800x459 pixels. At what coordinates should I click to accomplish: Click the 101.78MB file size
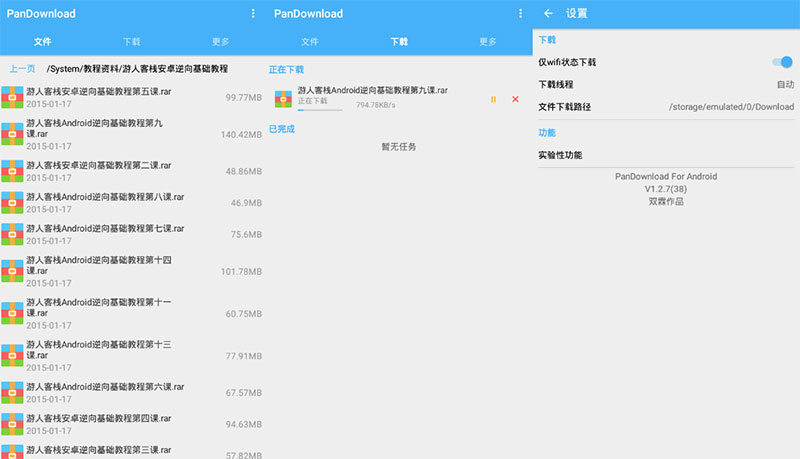[x=241, y=272]
